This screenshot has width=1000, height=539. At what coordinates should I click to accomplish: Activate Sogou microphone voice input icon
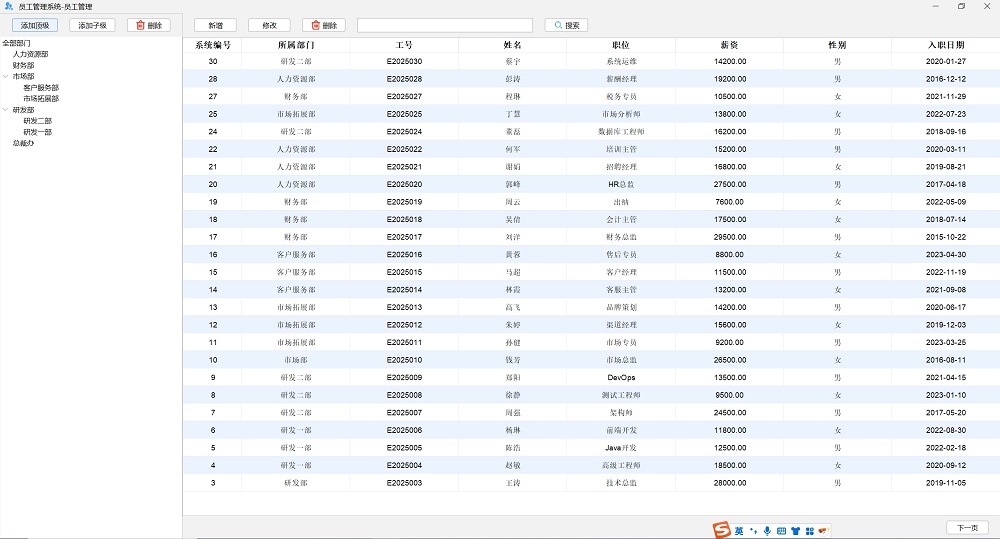(767, 531)
